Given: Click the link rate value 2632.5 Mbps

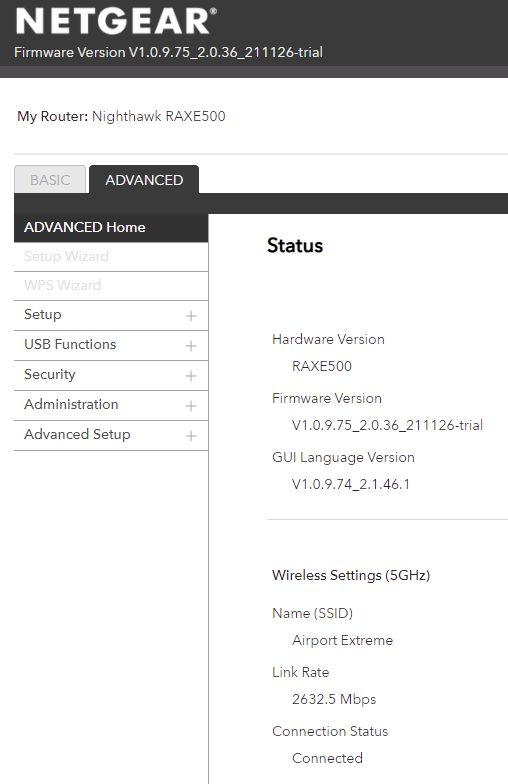Looking at the screenshot, I should tap(334, 699).
